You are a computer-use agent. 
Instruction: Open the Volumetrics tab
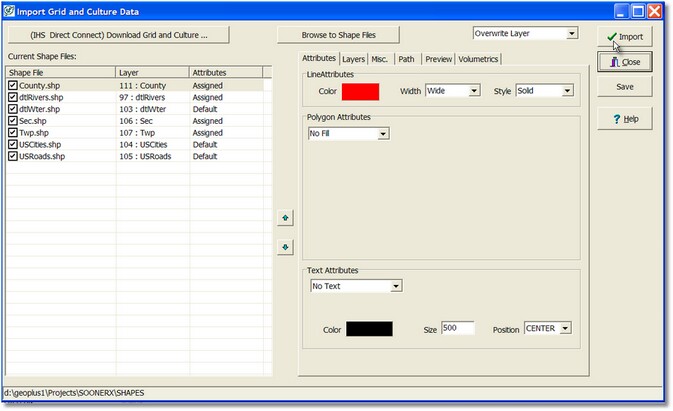coord(478,59)
